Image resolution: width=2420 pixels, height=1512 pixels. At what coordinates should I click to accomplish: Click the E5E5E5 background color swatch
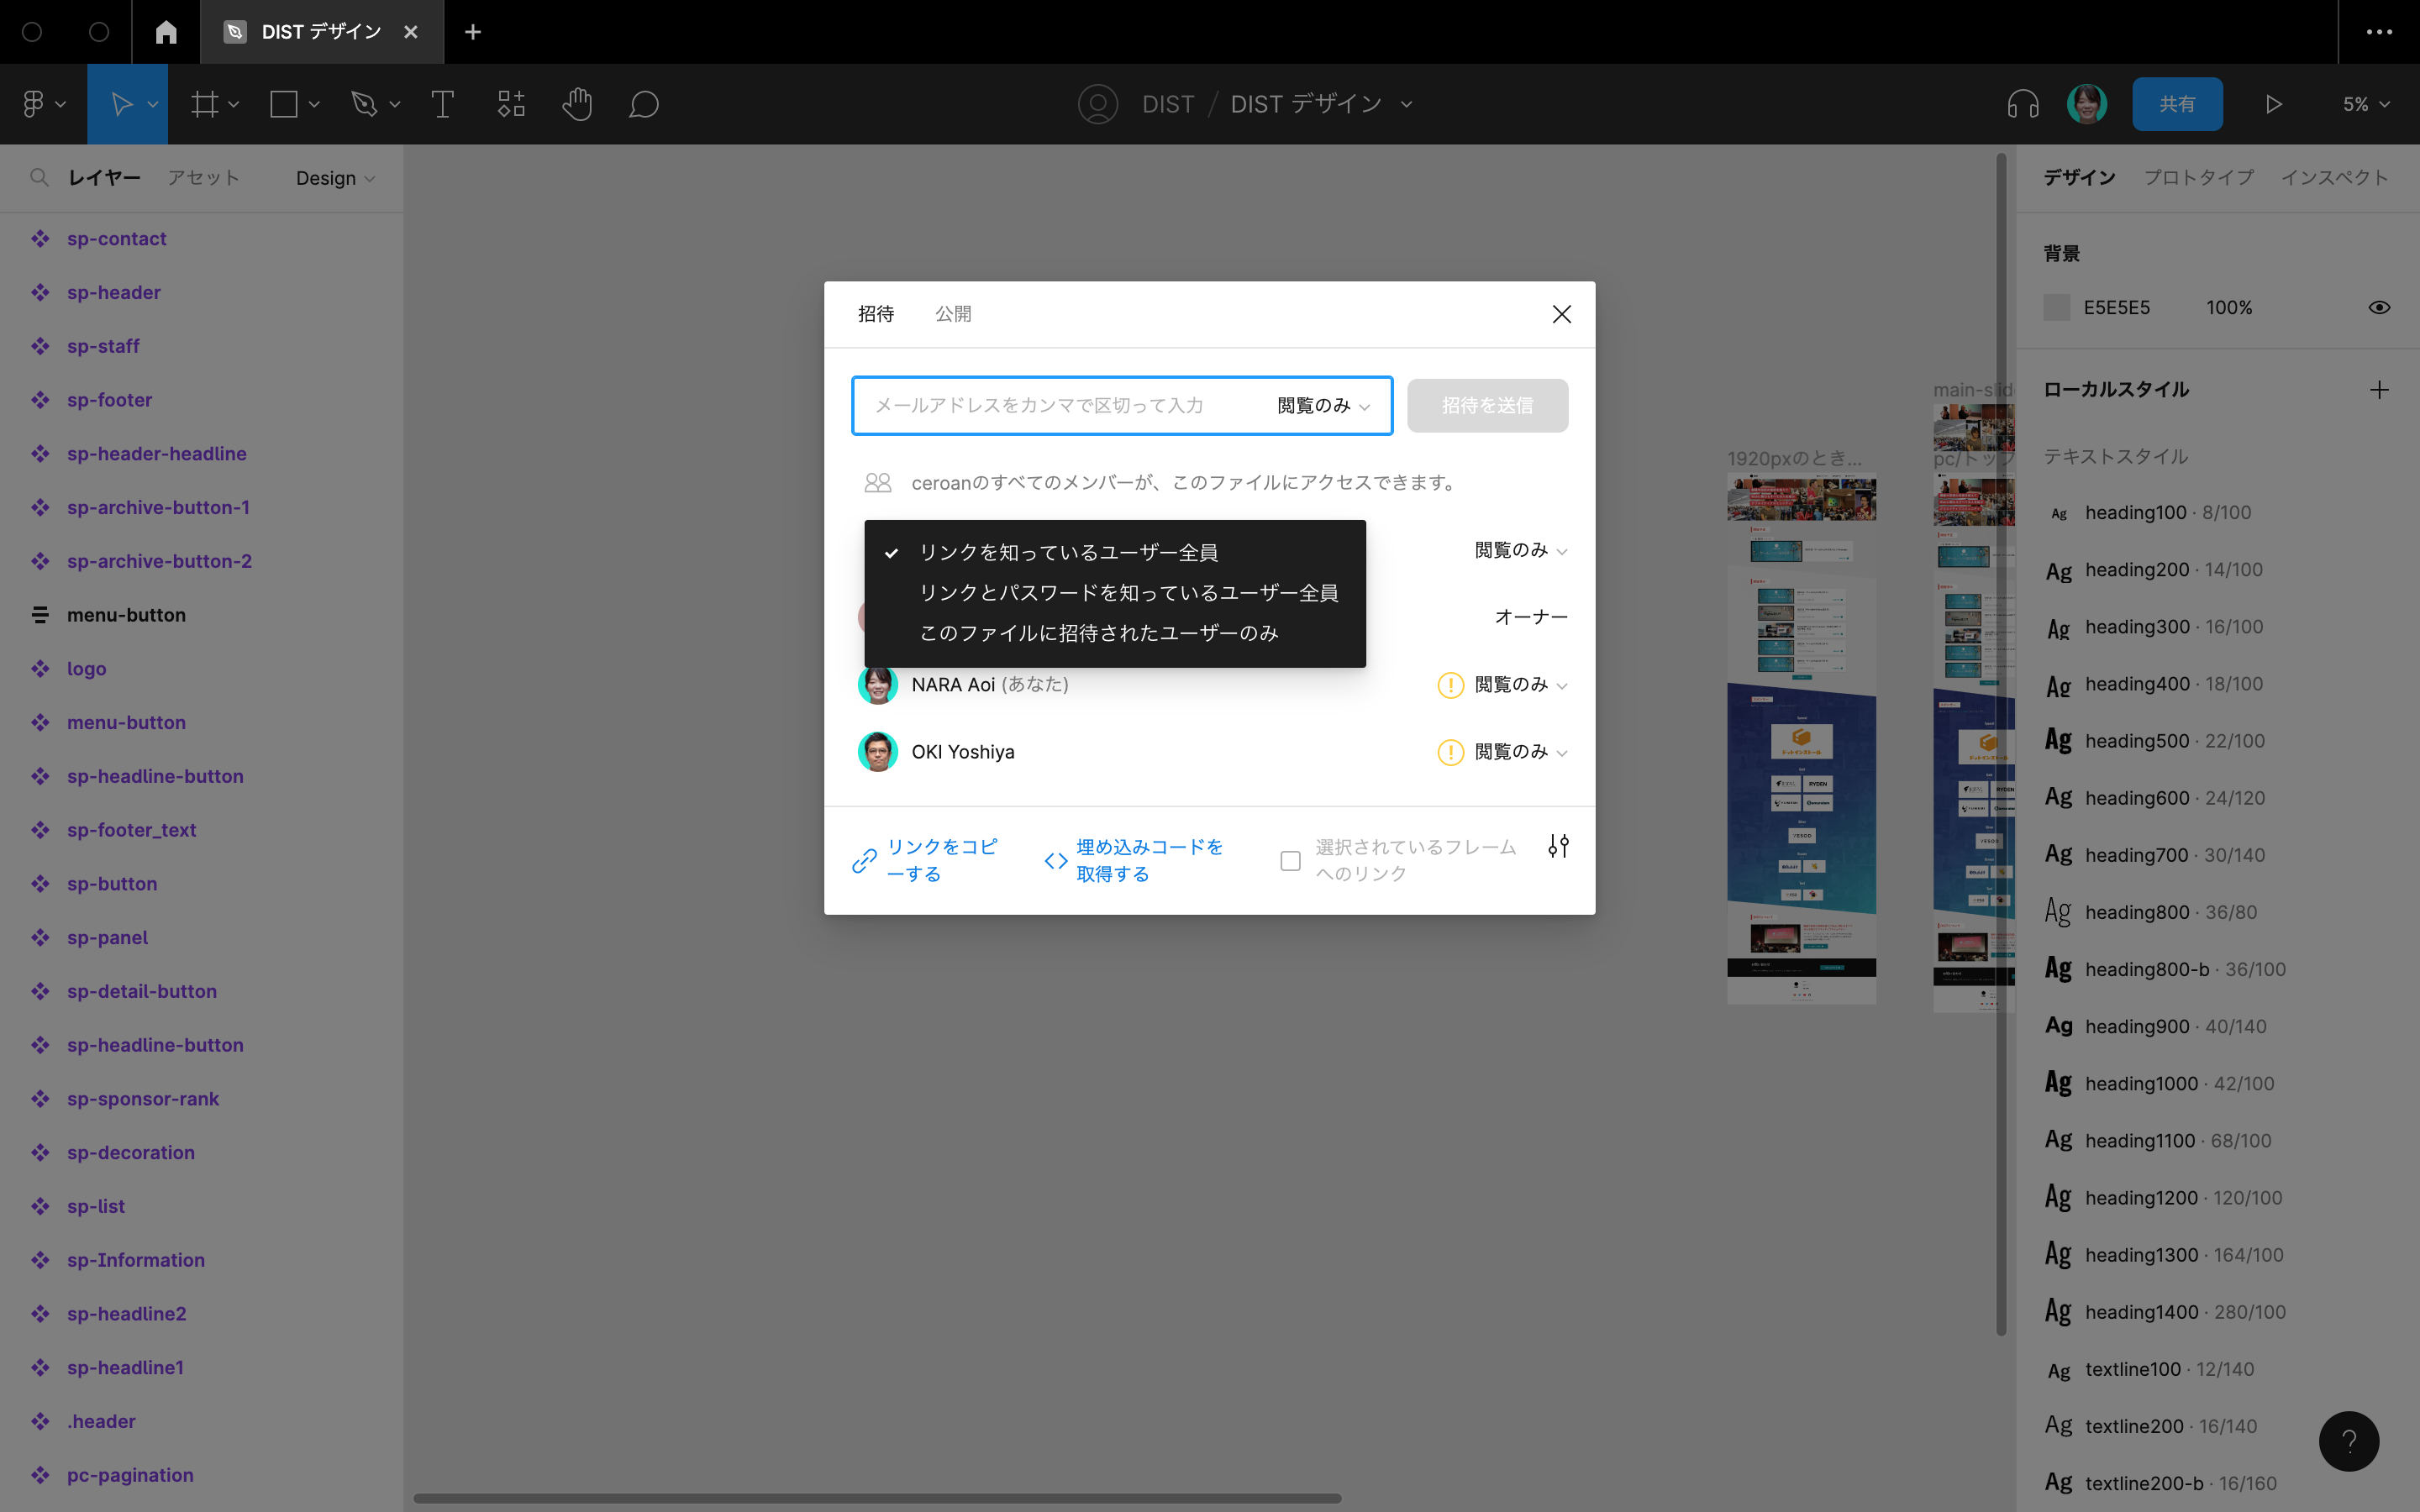[2057, 307]
